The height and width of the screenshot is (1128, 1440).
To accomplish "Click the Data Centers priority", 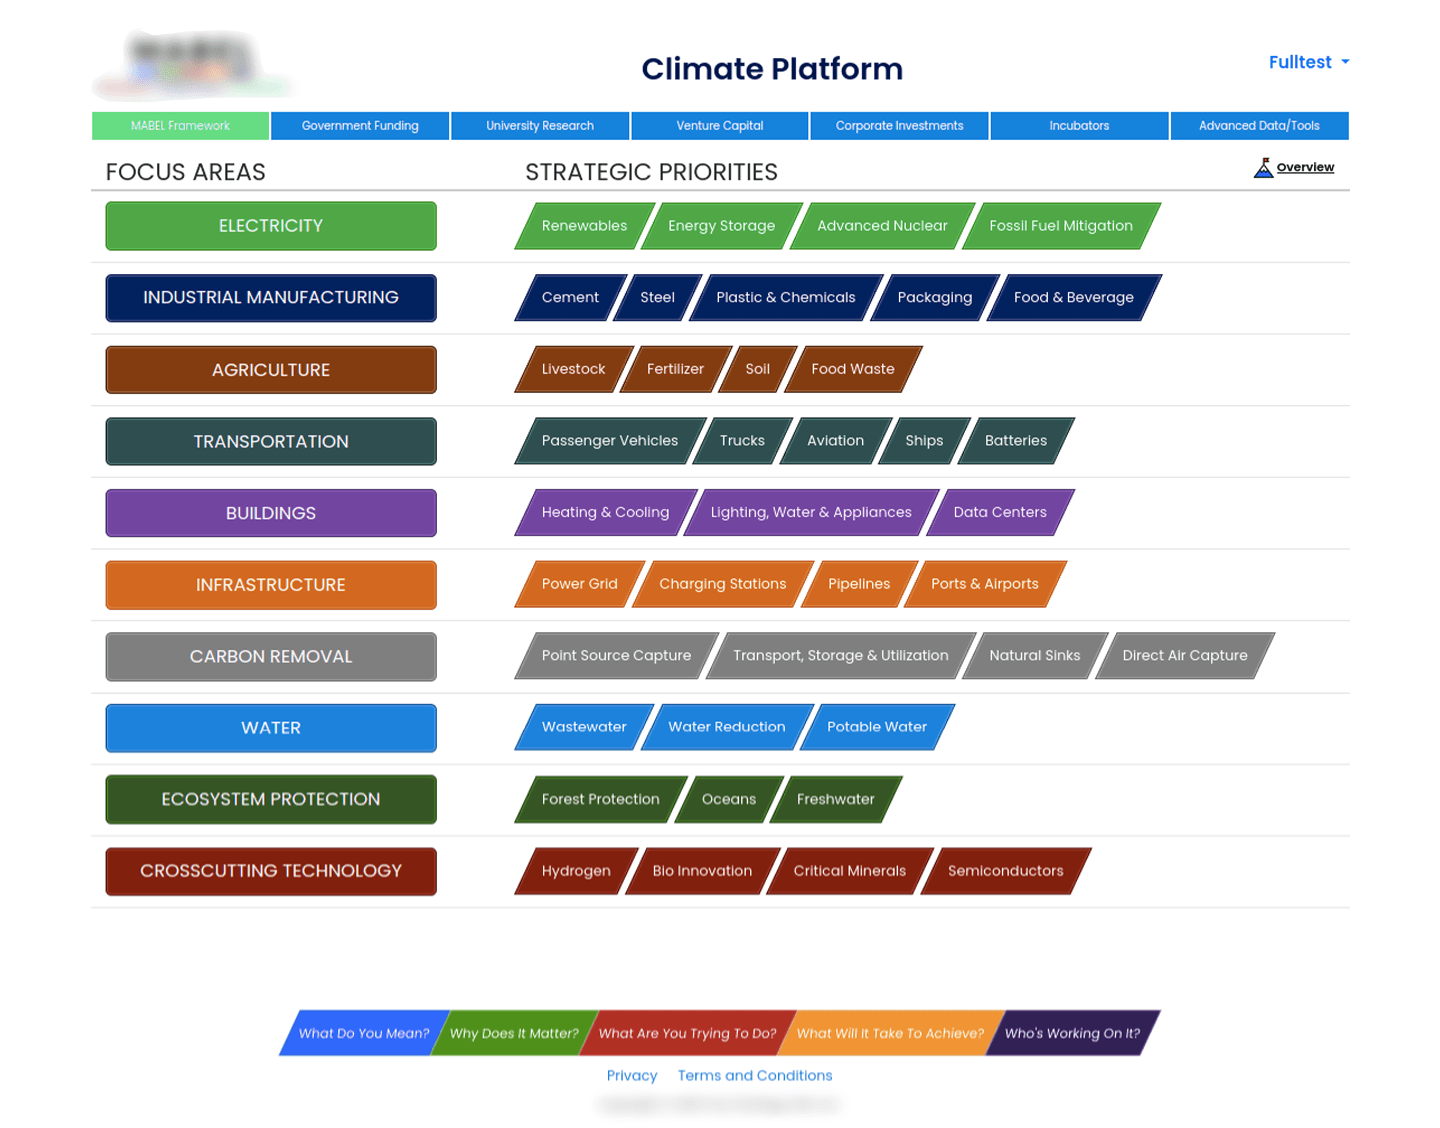I will pos(1000,513).
